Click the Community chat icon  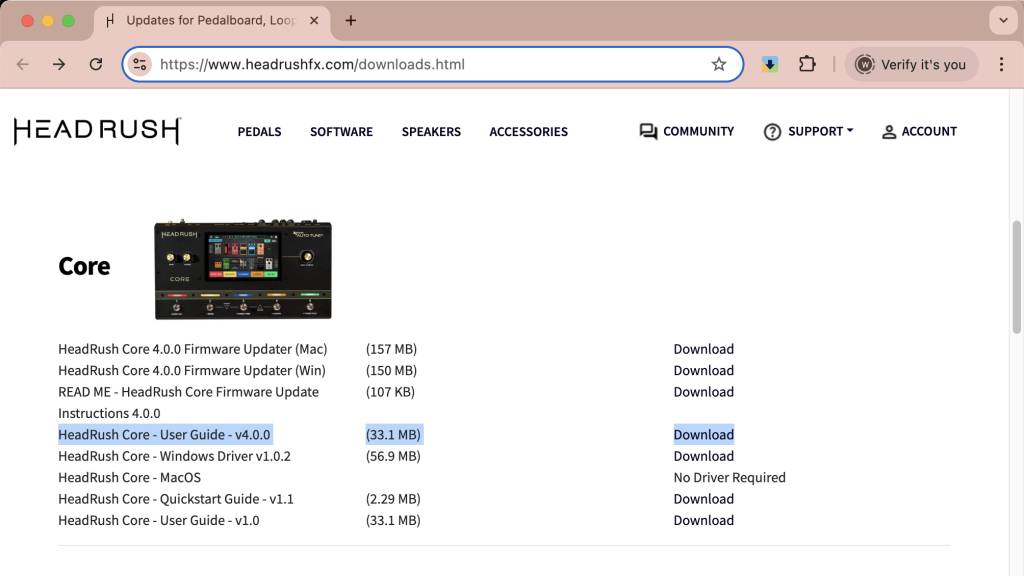pos(648,131)
